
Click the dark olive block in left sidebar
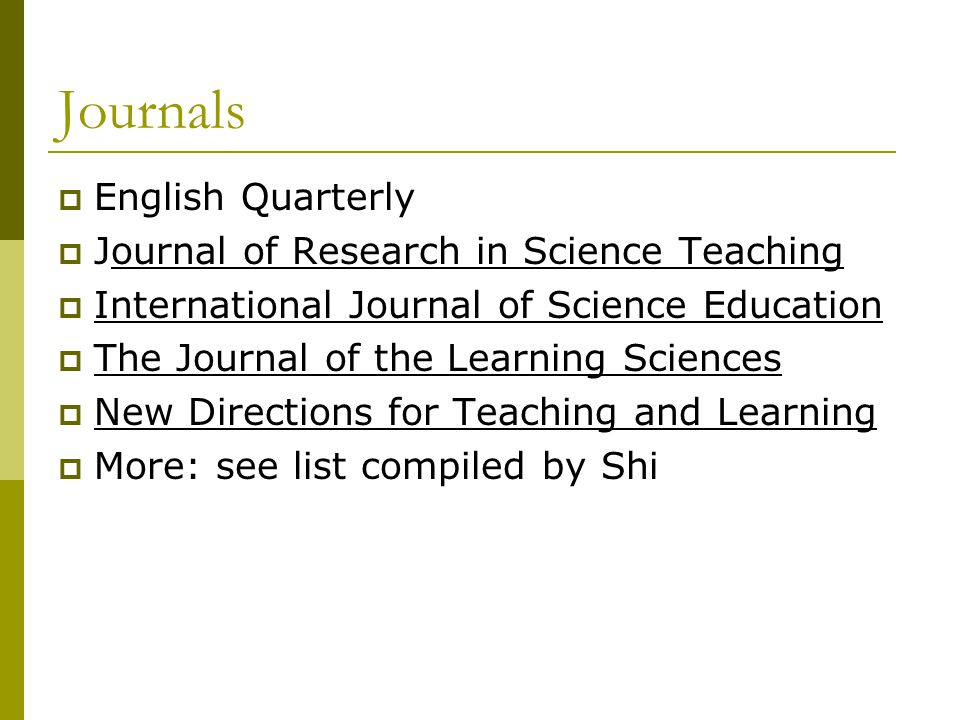click(12, 120)
